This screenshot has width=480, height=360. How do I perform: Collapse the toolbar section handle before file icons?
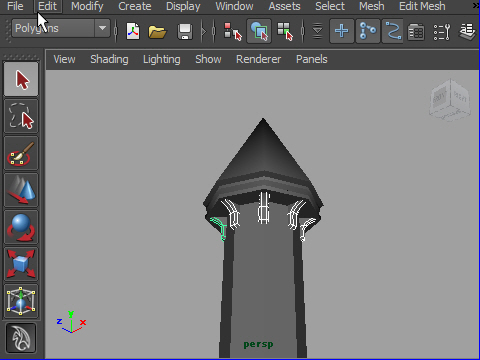116,31
